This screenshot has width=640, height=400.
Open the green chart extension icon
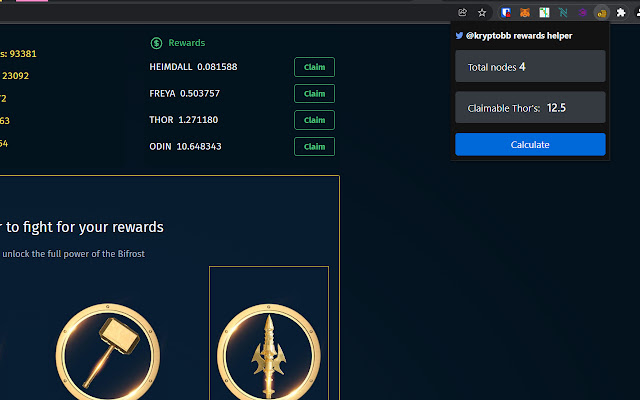pyautogui.click(x=544, y=13)
